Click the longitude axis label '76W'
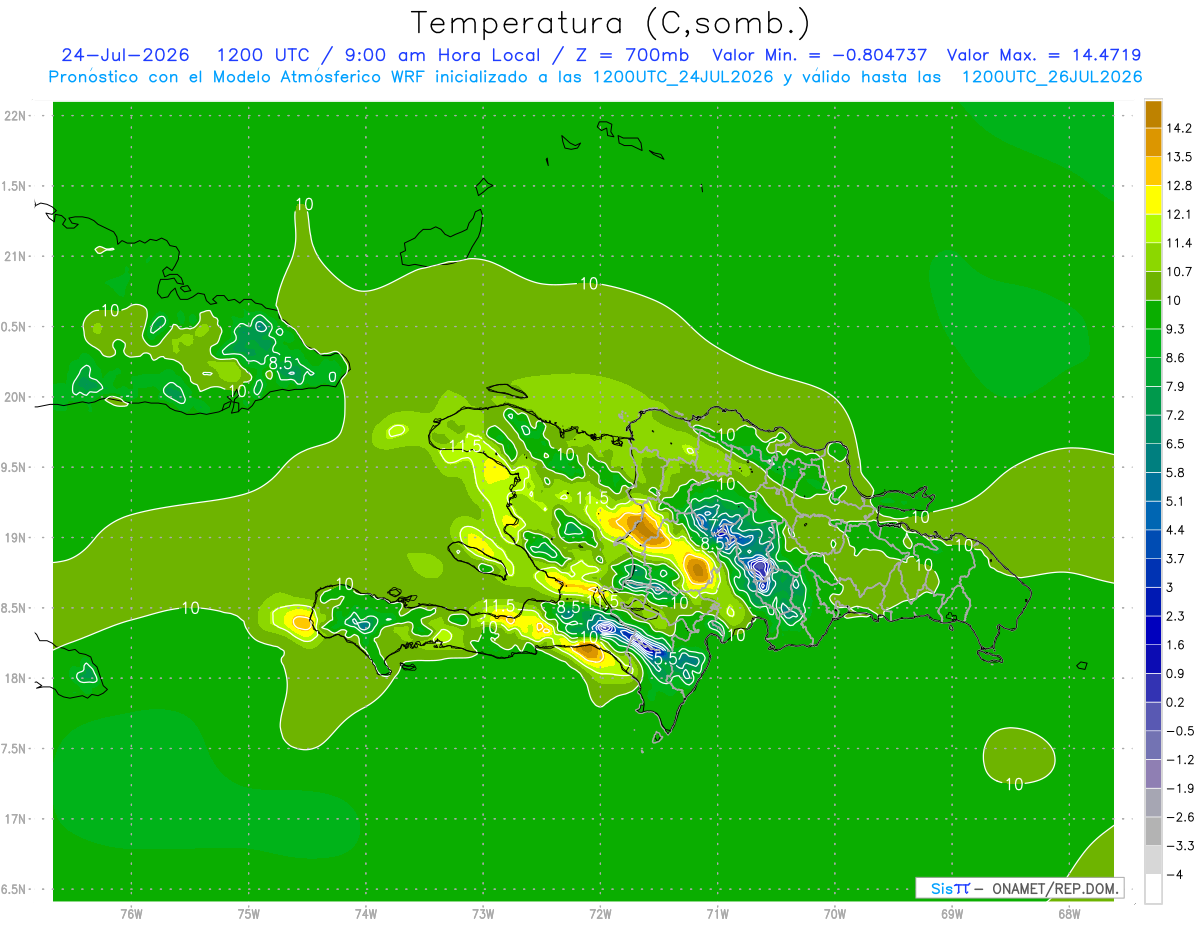 [131, 913]
